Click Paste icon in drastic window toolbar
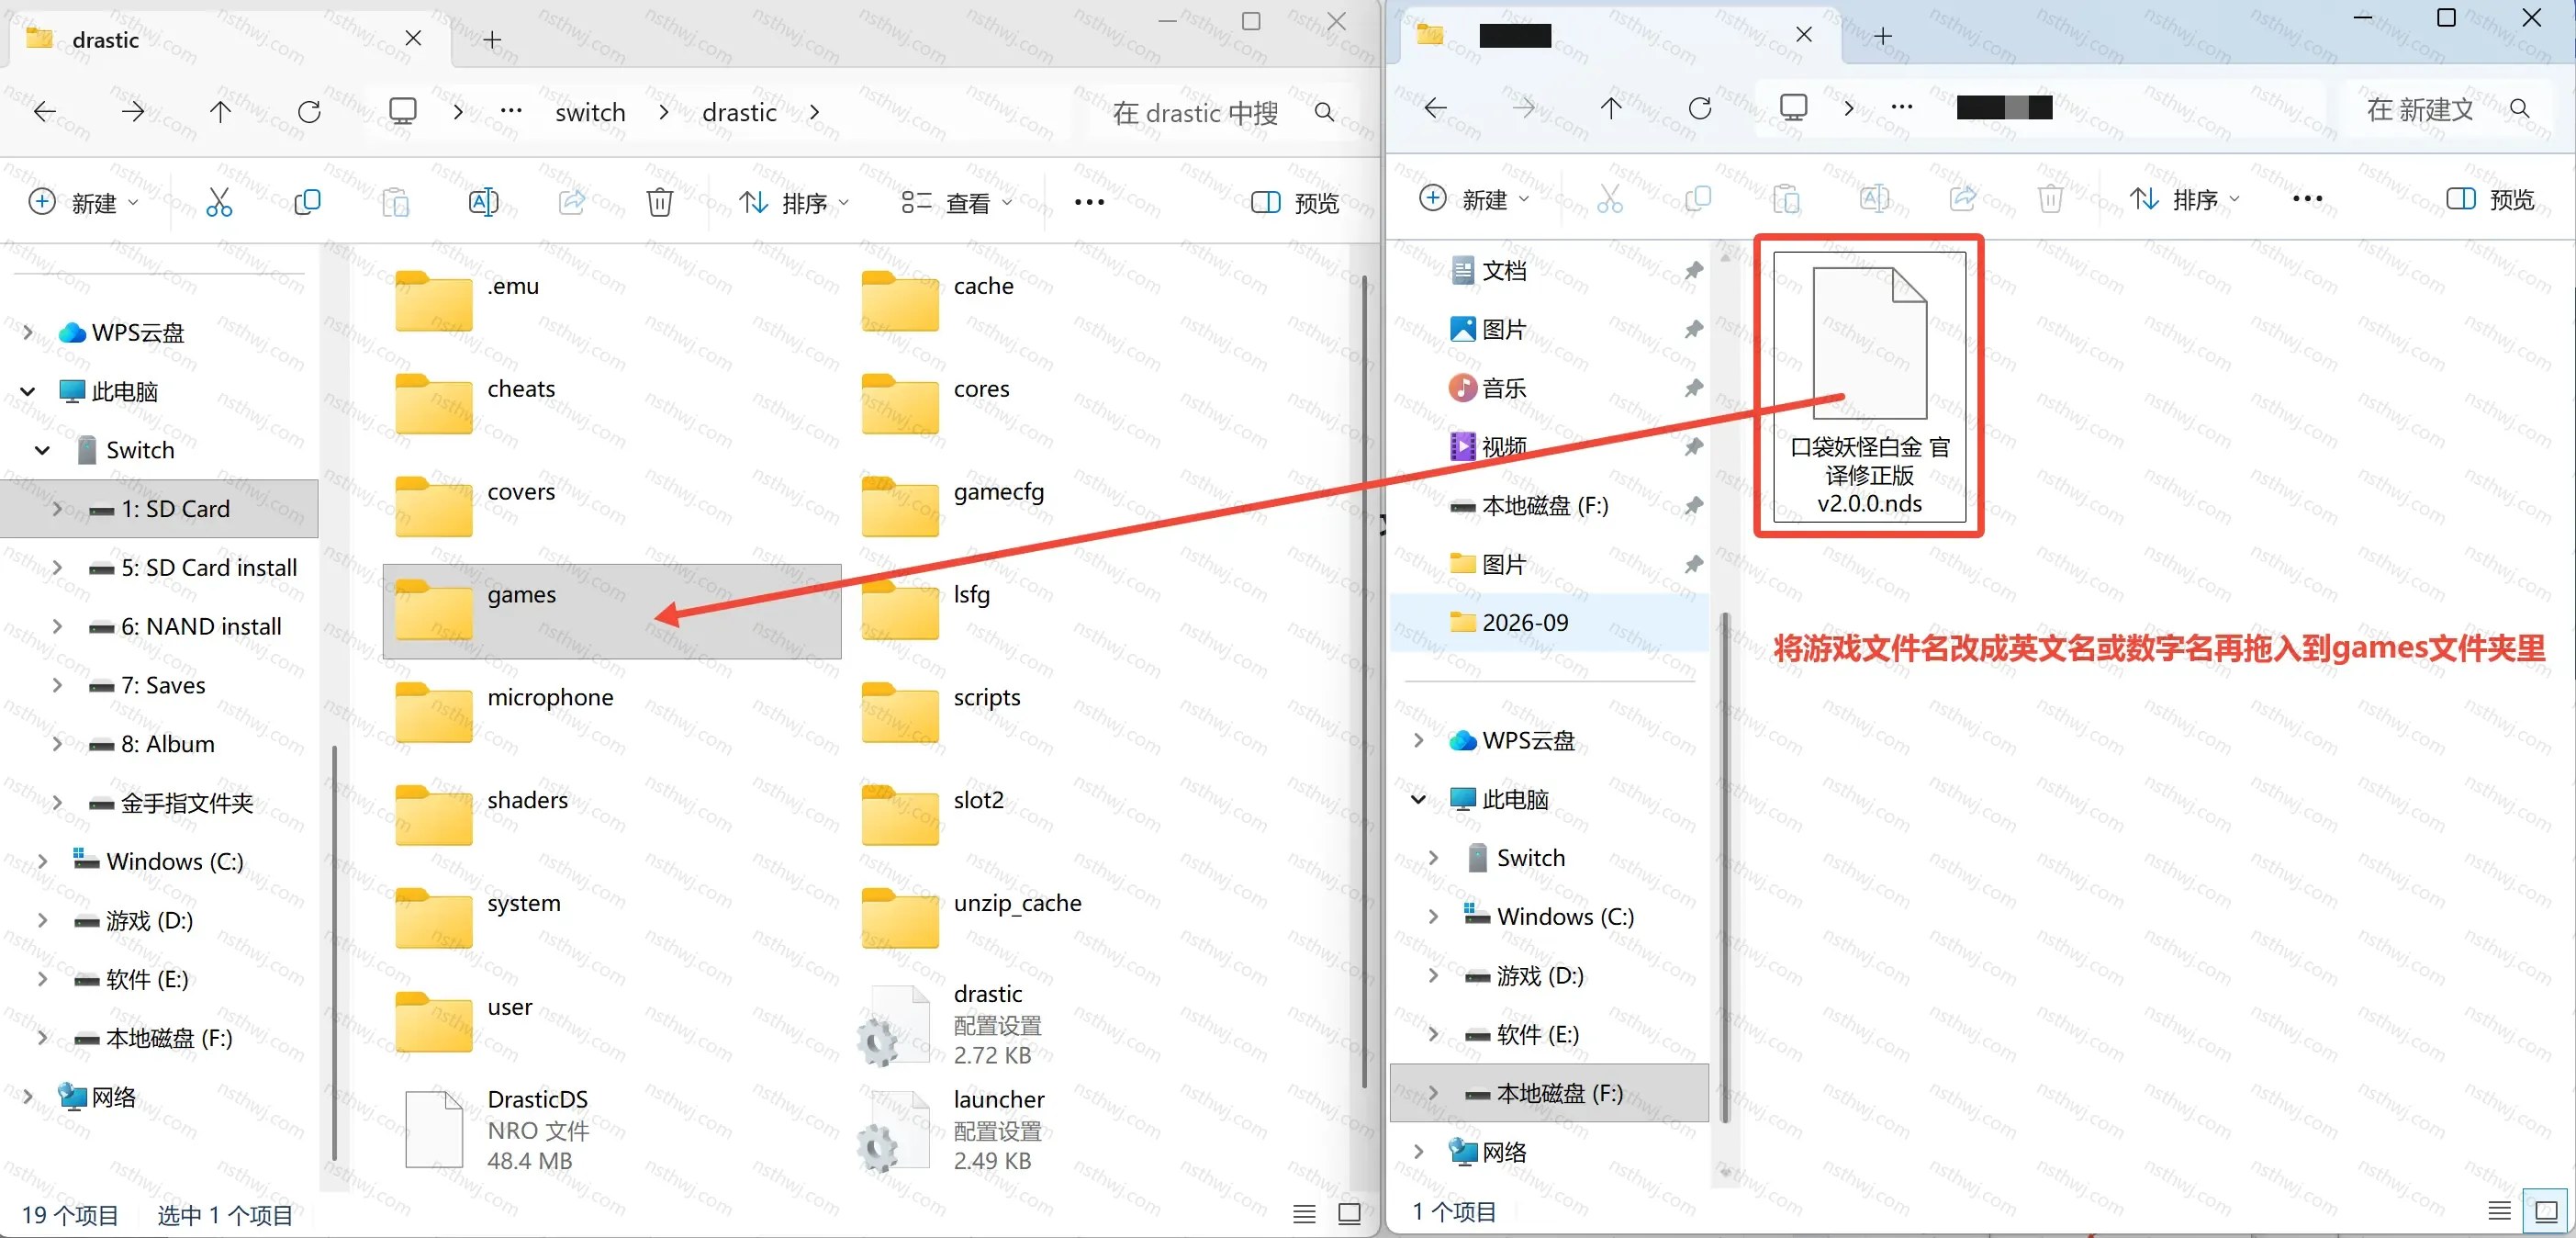The width and height of the screenshot is (2576, 1238). [x=395, y=203]
